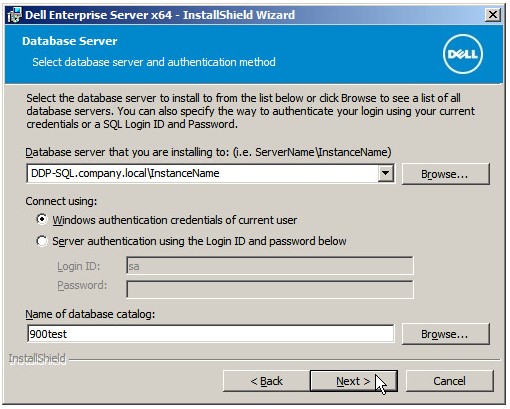Browse for the database catalog name
The image size is (510, 409).
point(445,334)
